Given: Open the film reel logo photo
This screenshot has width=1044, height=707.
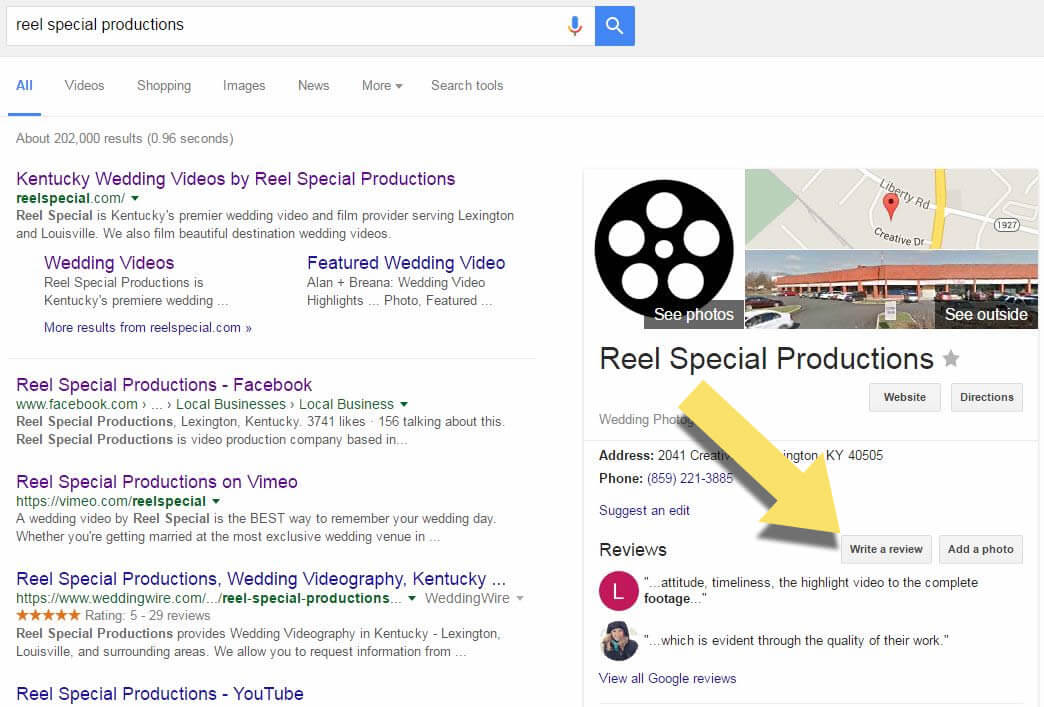Looking at the screenshot, I should coord(664,249).
